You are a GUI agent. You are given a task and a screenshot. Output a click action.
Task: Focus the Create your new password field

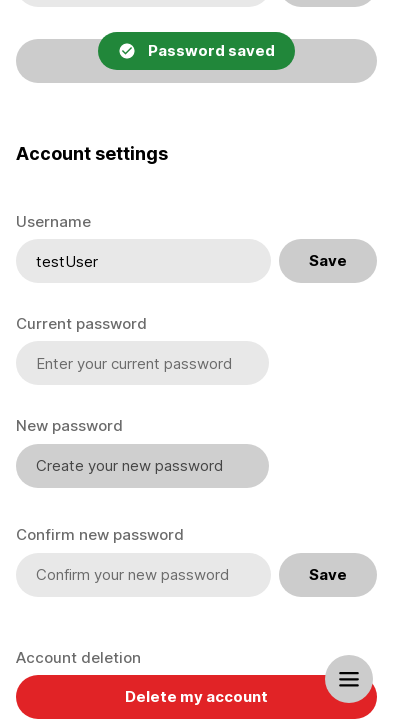coord(142,466)
